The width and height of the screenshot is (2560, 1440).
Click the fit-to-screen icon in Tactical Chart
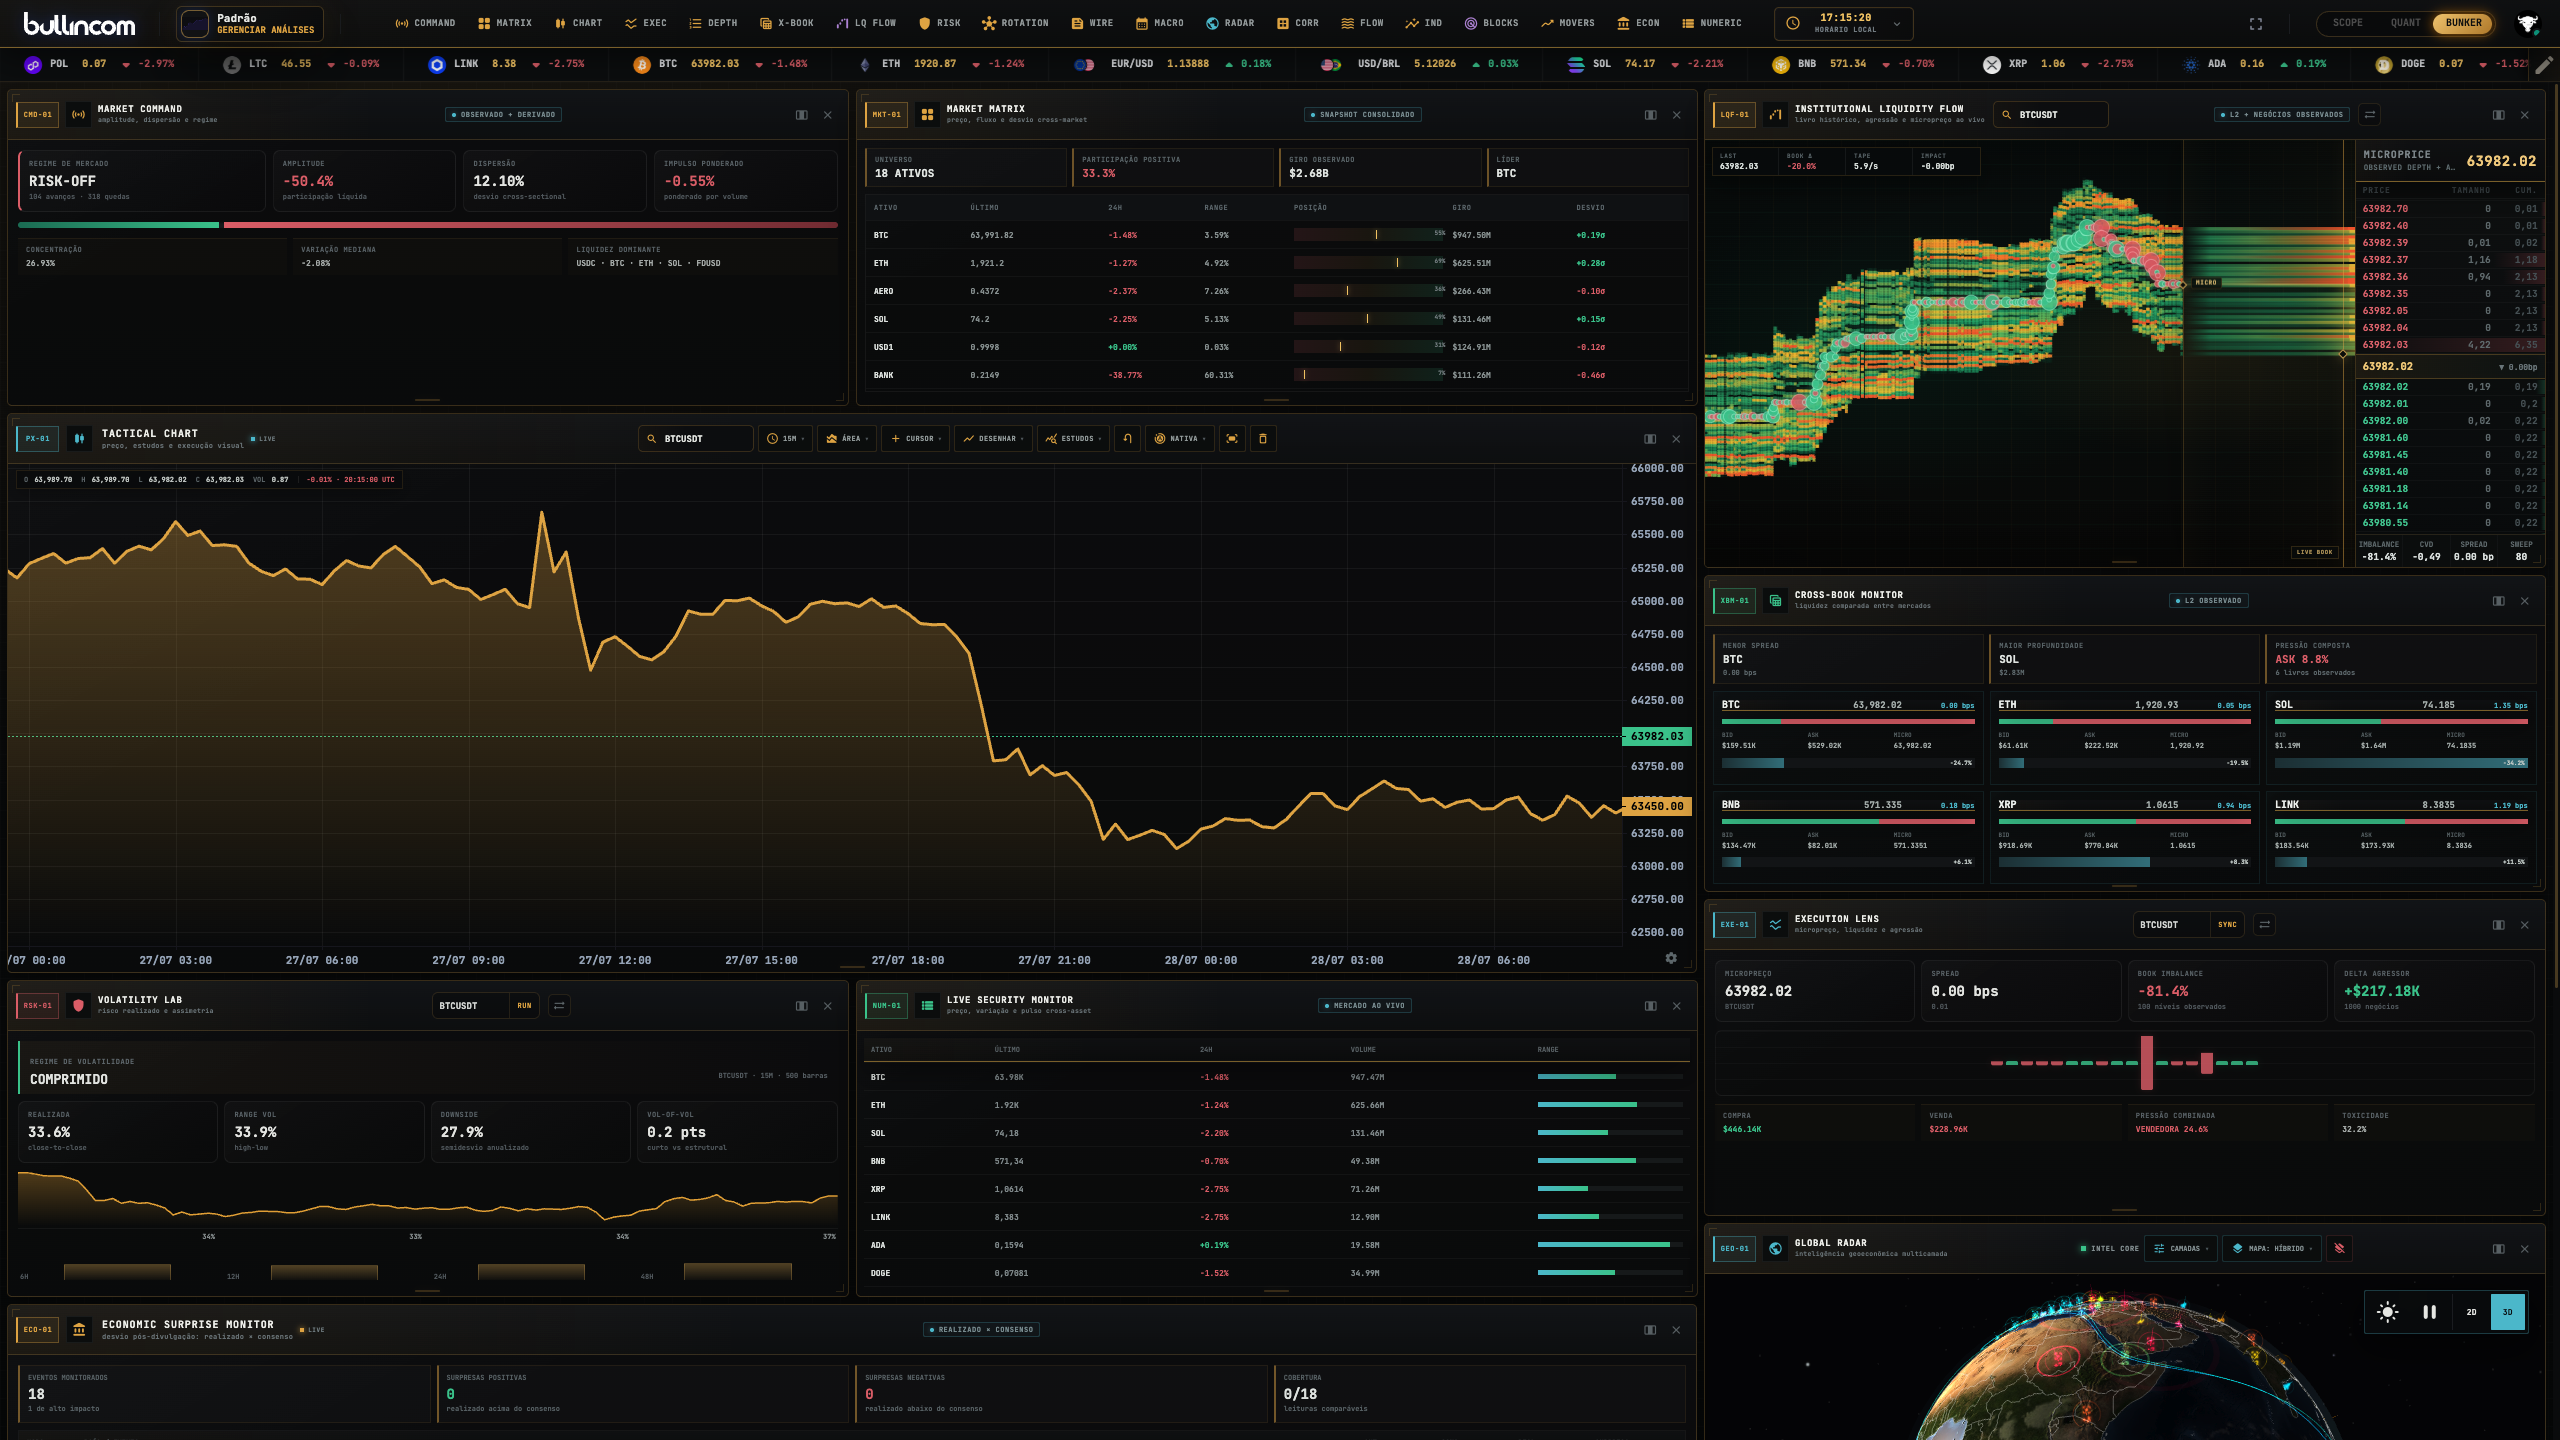click(1232, 439)
